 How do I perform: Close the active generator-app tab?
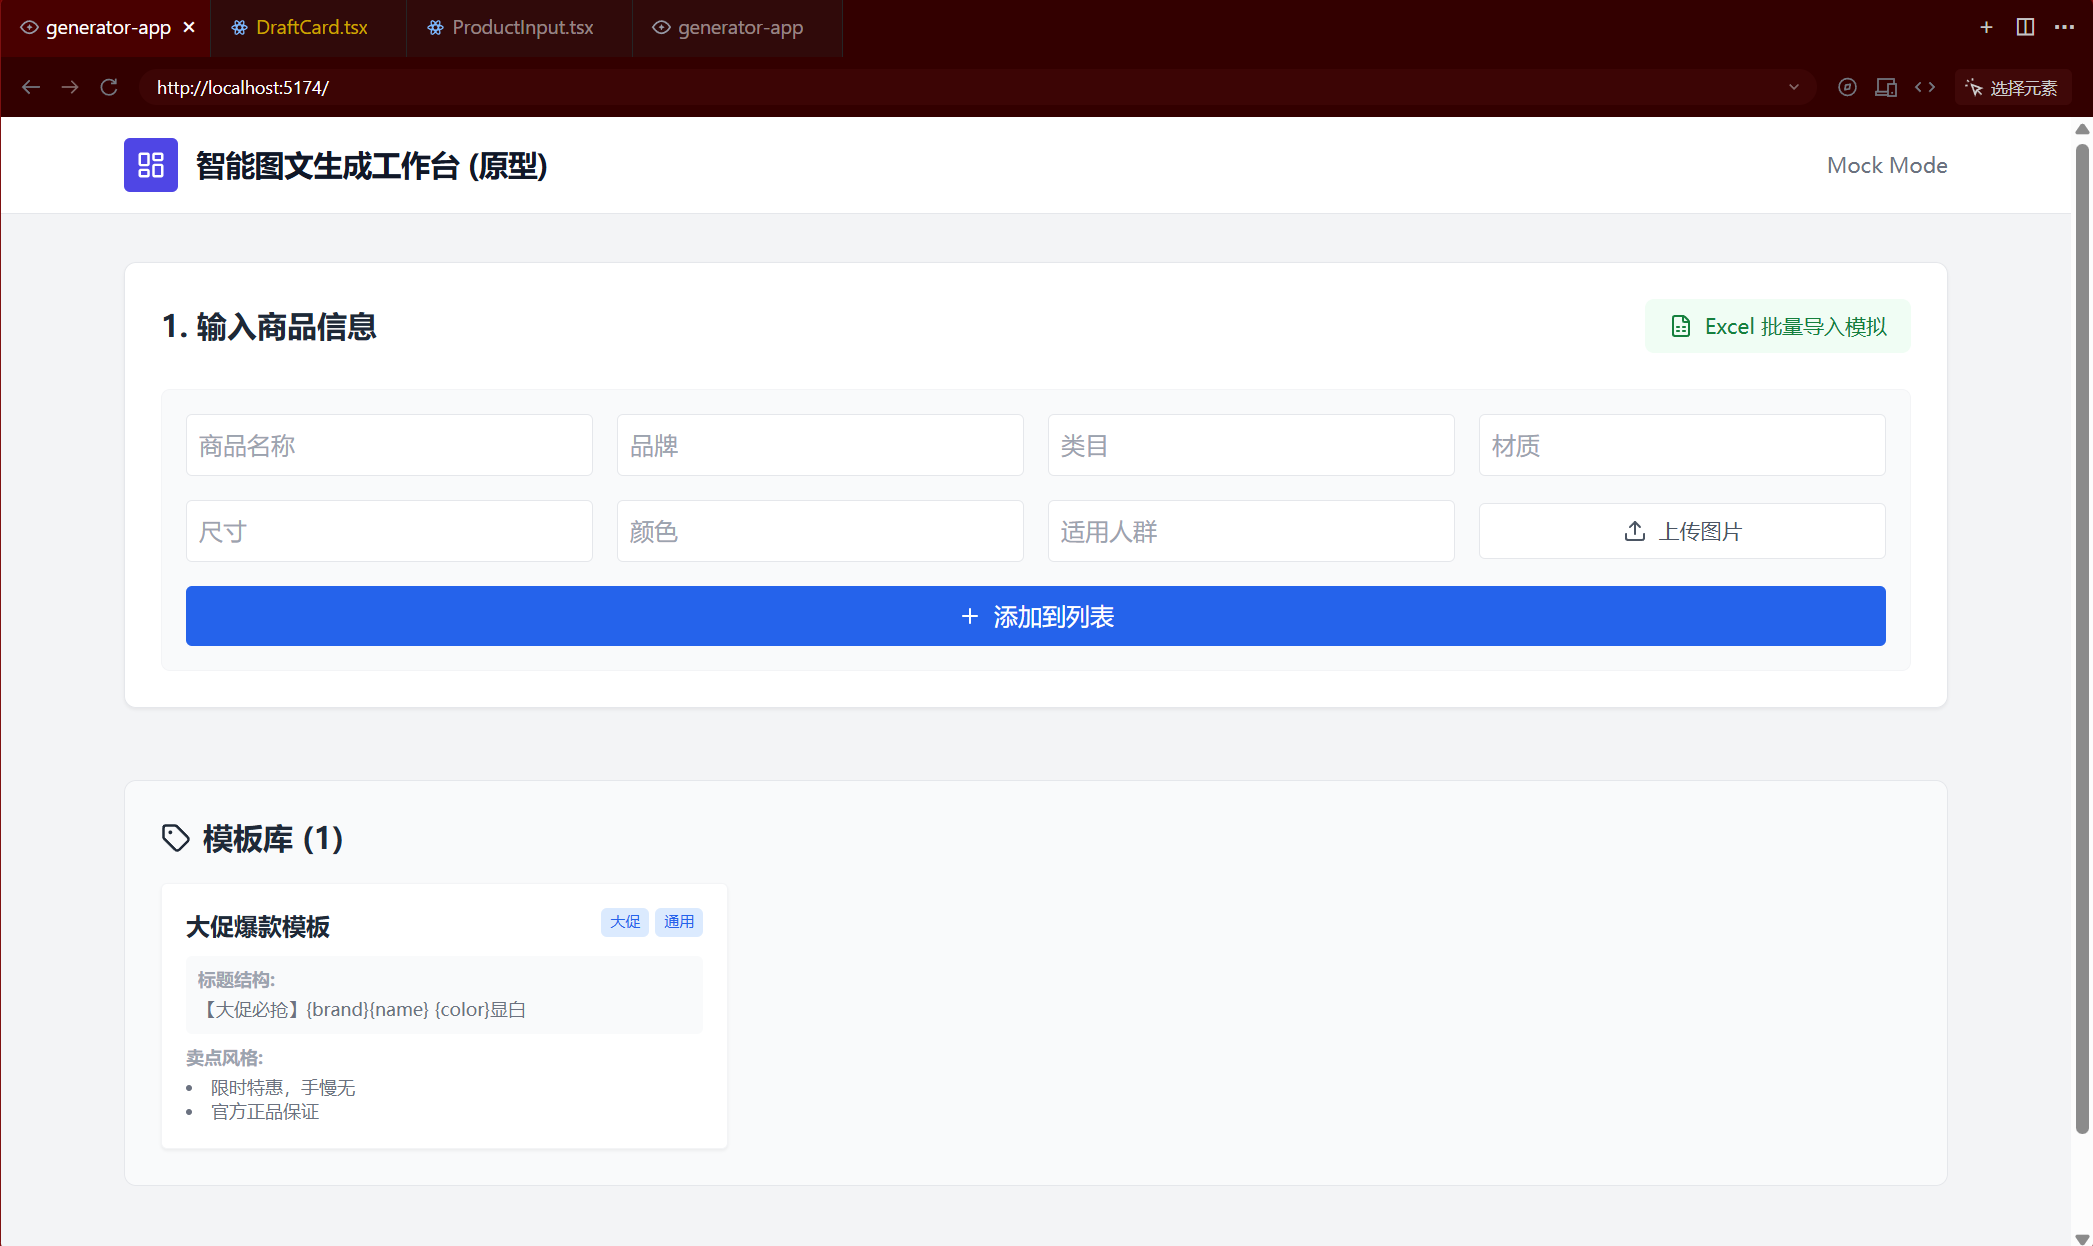coord(189,27)
